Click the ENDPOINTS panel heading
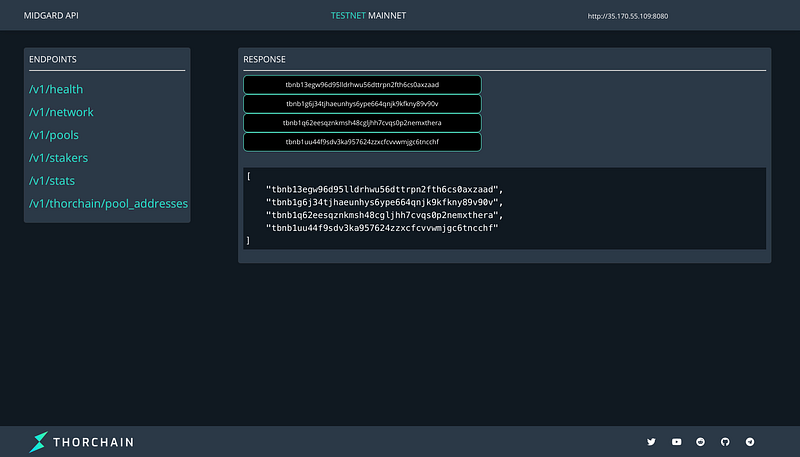The height and width of the screenshot is (457, 800). 53,60
